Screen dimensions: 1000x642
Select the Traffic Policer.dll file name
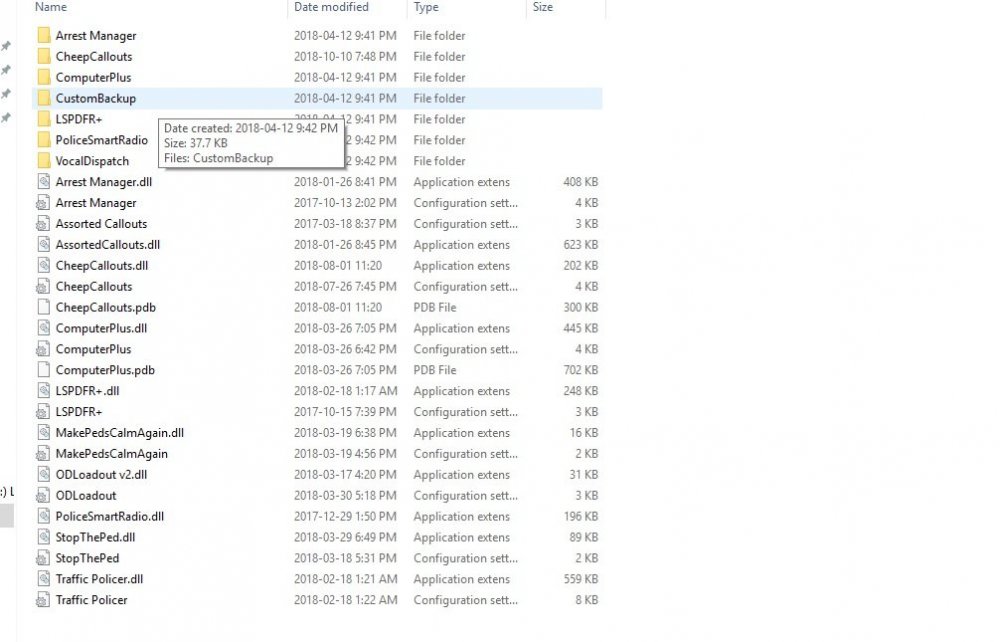pos(99,579)
